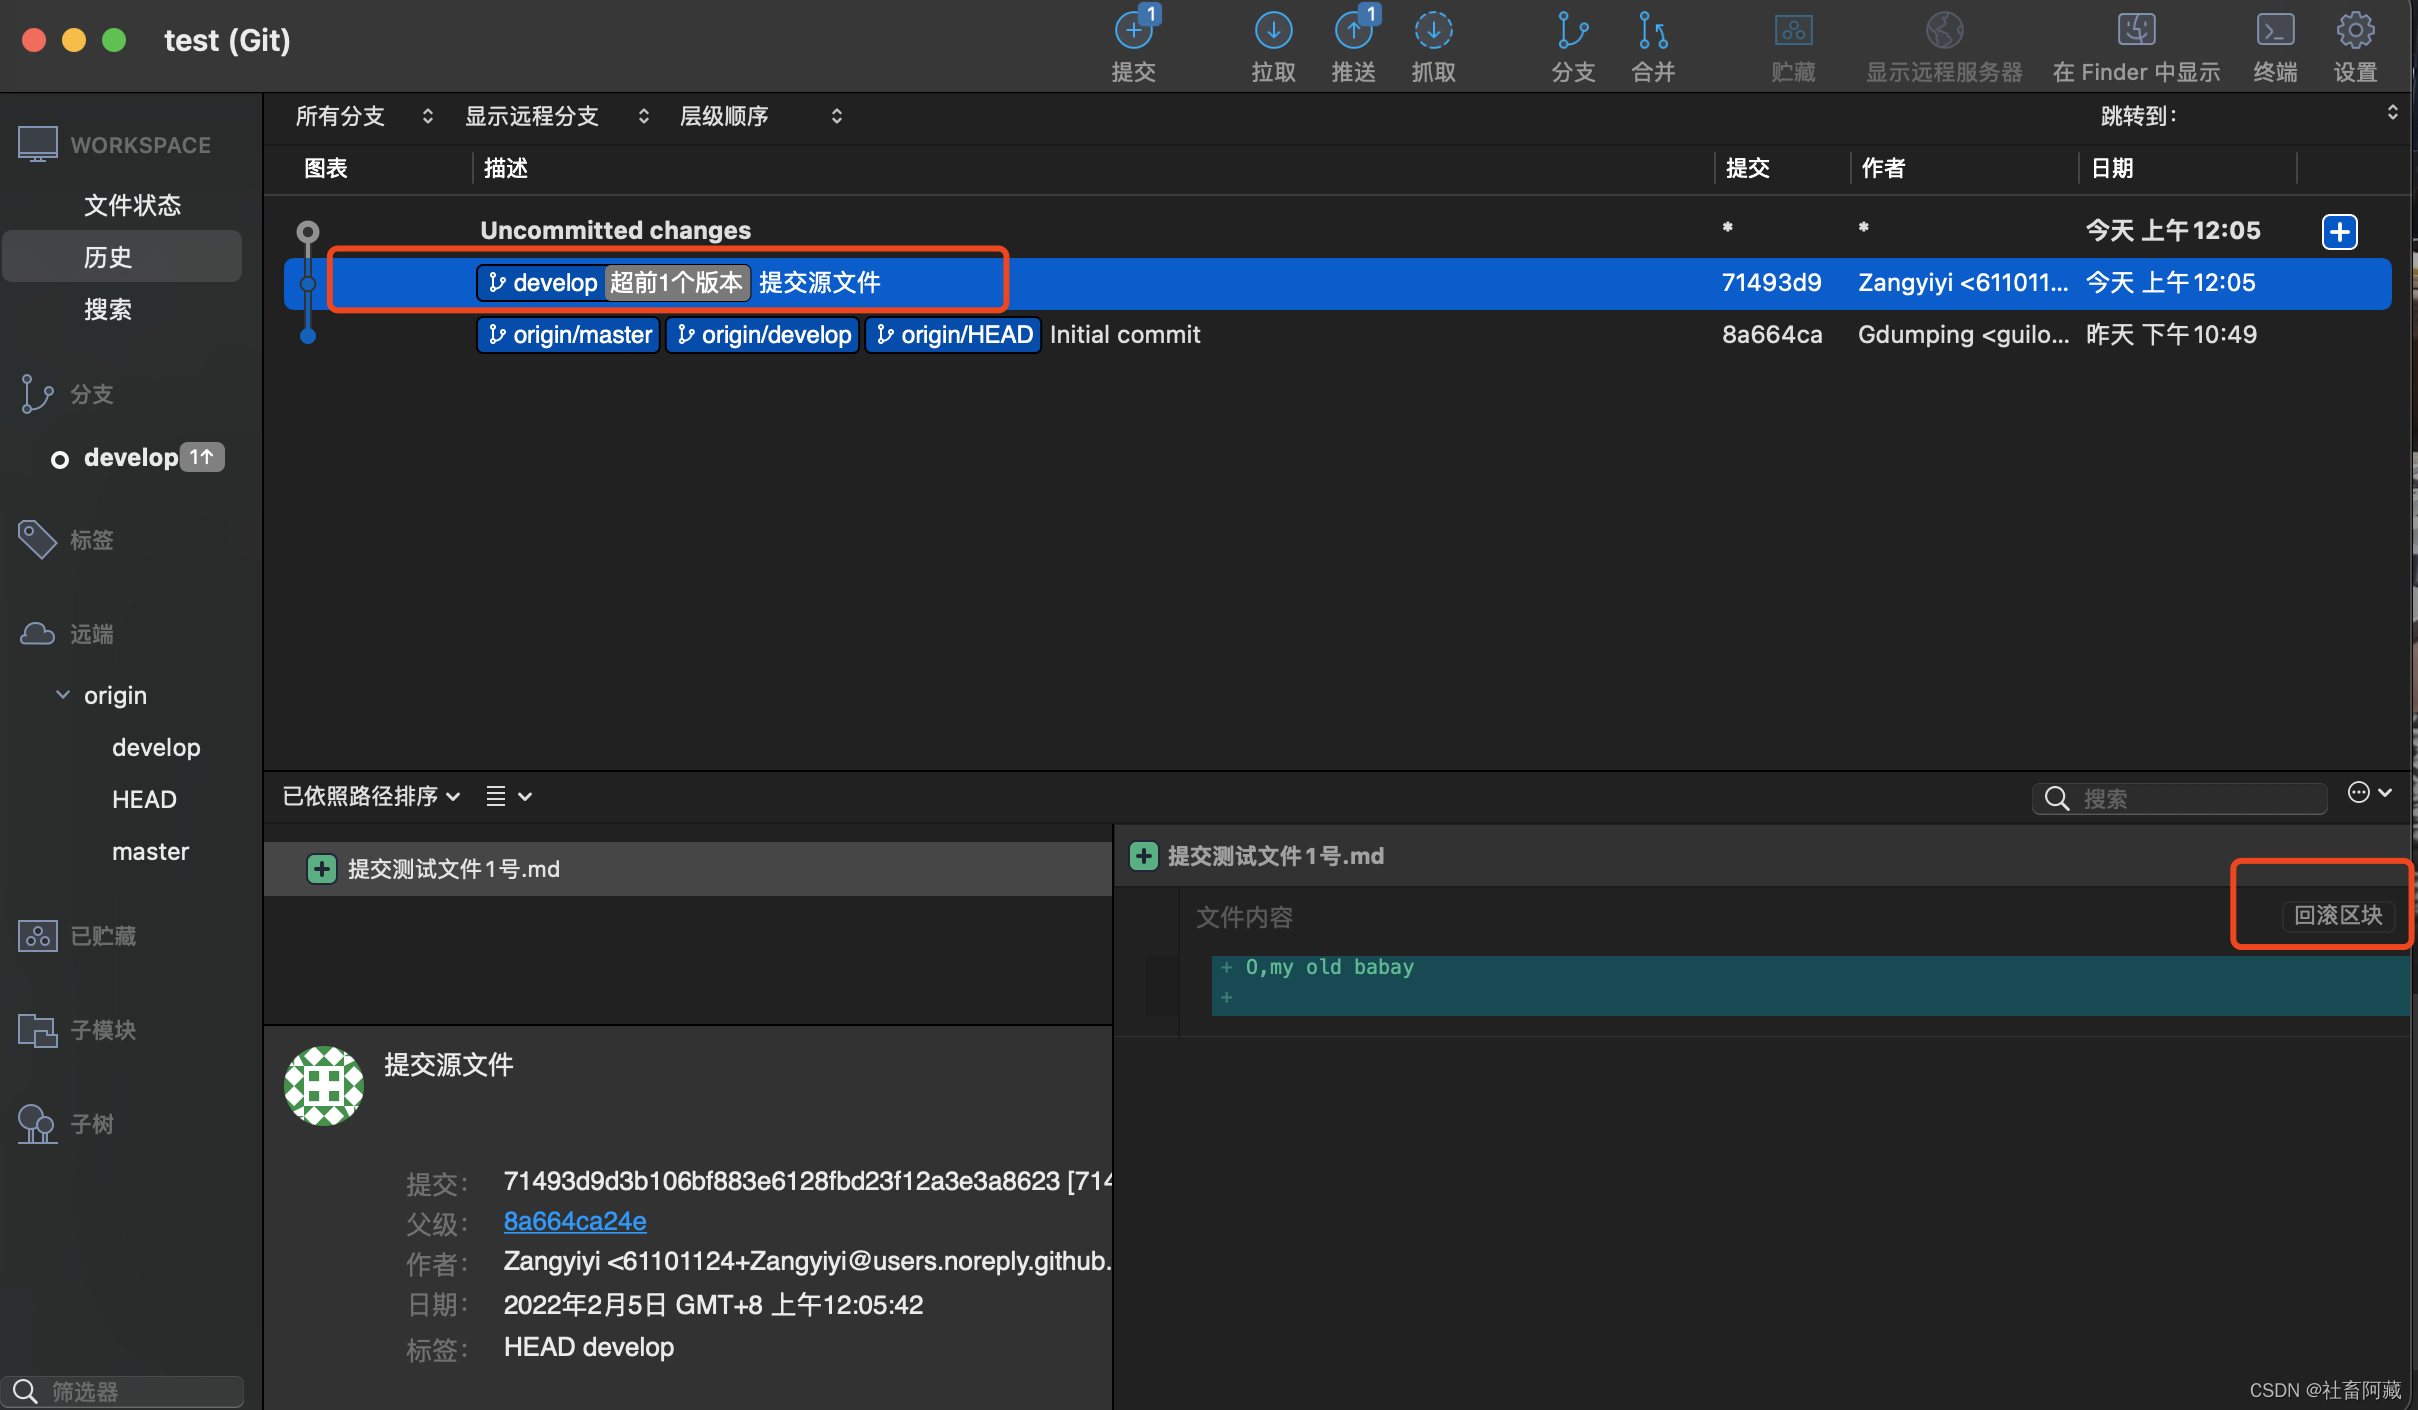Open the 所有分支 branch filter dropdown
The image size is (2418, 1410).
(x=364, y=116)
